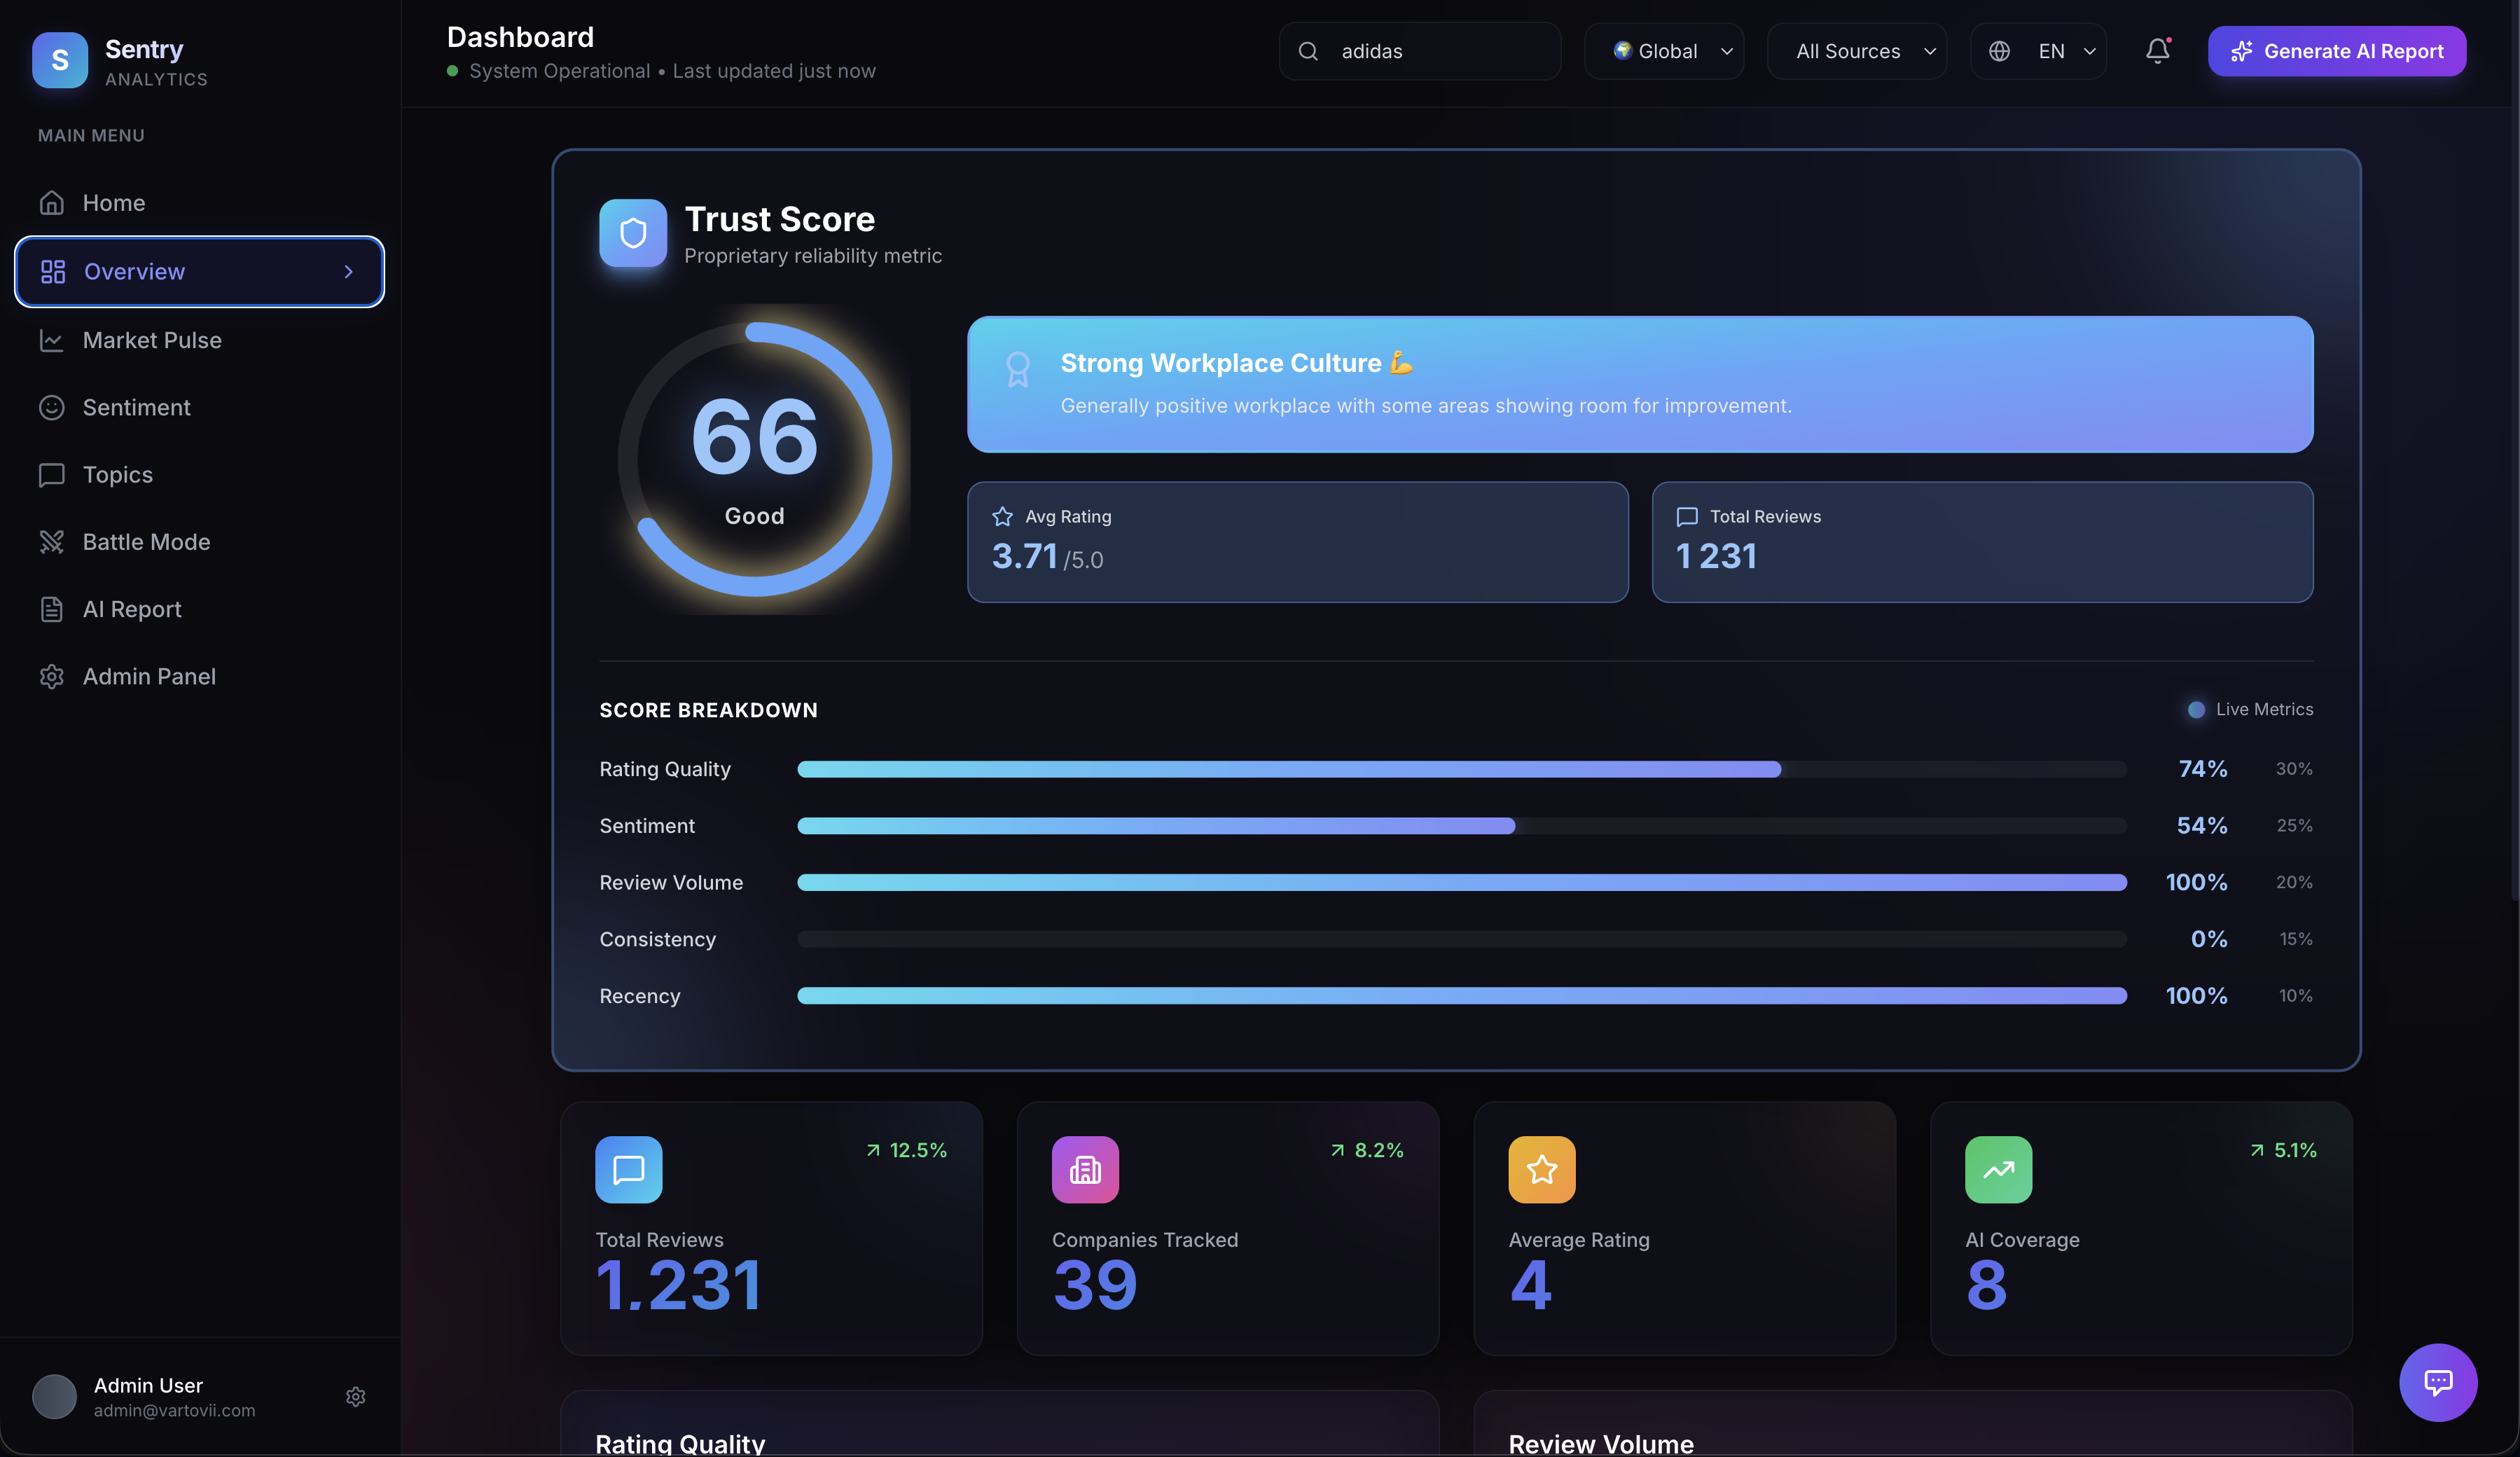Screen dimensions: 2520x1457
Task: Open the Global region dropdown
Action: (x=1664, y=51)
